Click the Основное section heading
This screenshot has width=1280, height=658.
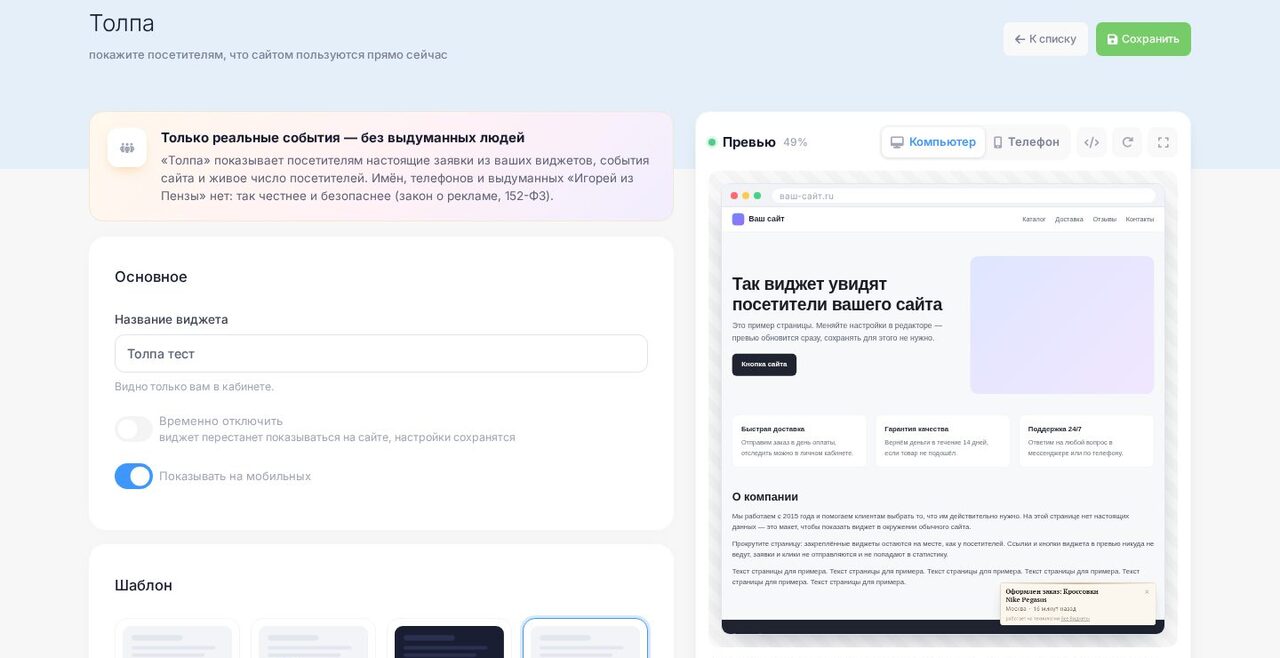(x=151, y=277)
